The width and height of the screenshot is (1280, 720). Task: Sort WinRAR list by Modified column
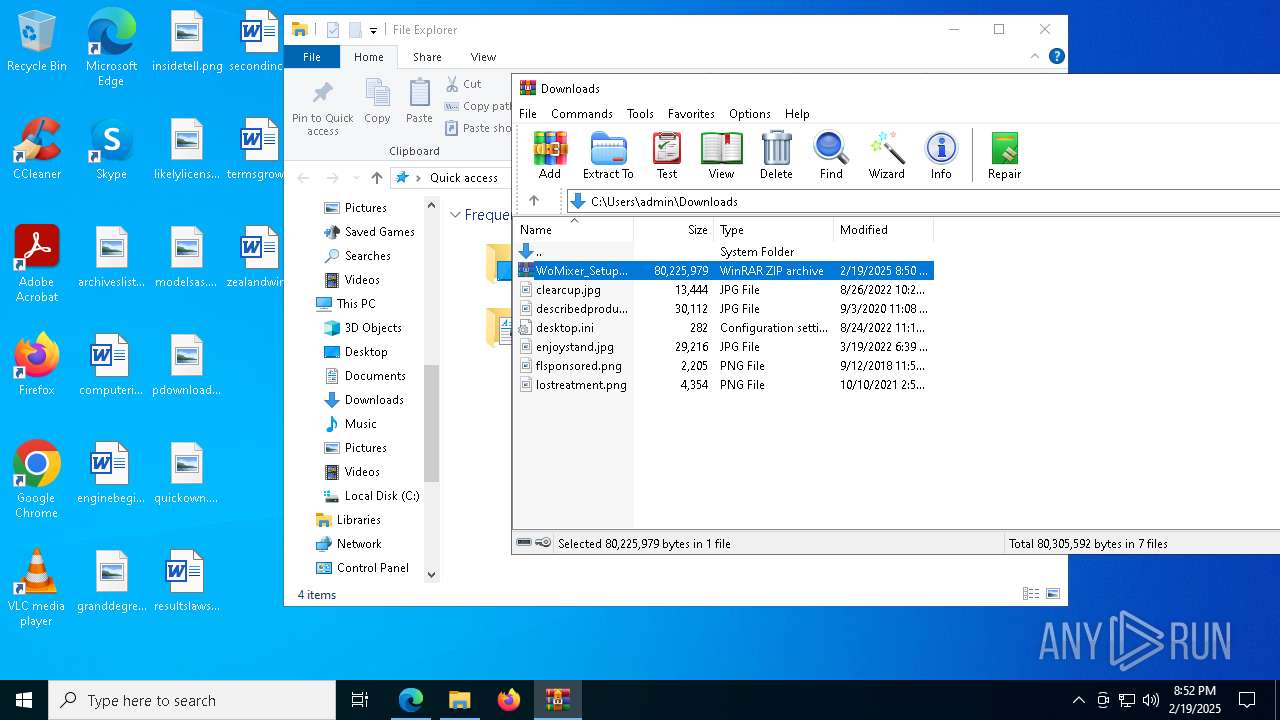(x=883, y=230)
